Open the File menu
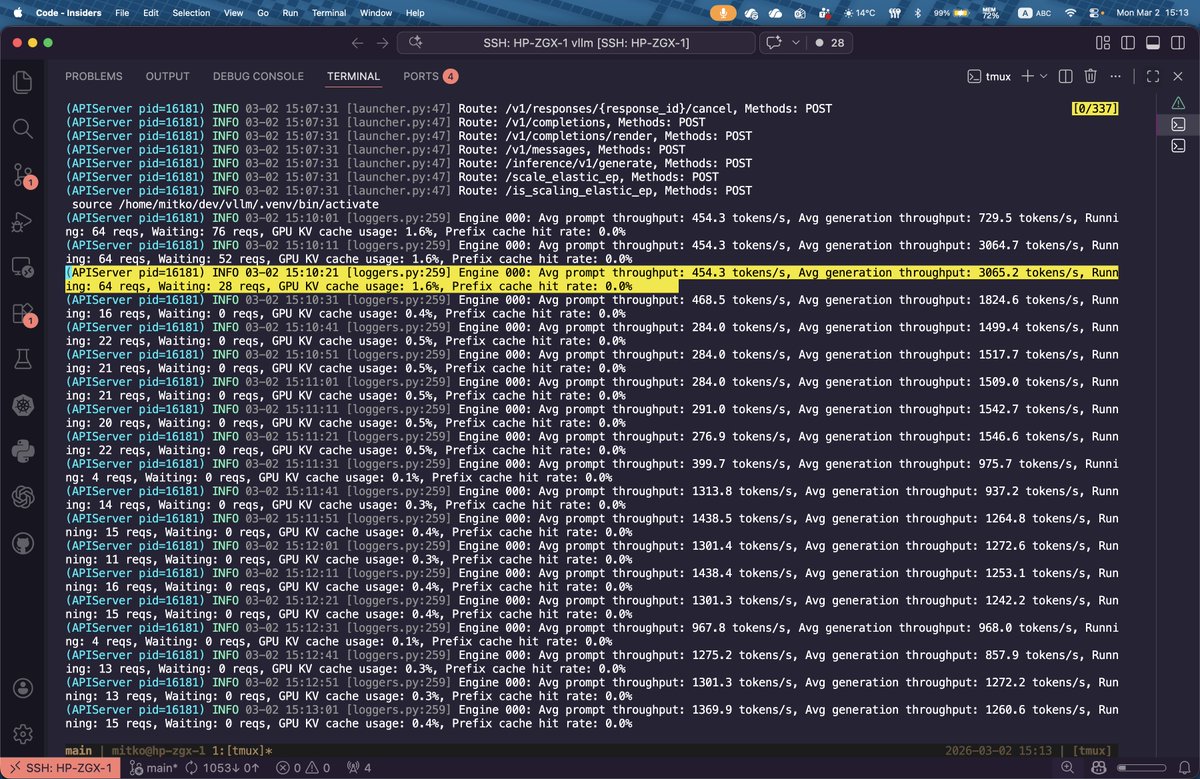This screenshot has width=1200, height=779. click(x=121, y=13)
